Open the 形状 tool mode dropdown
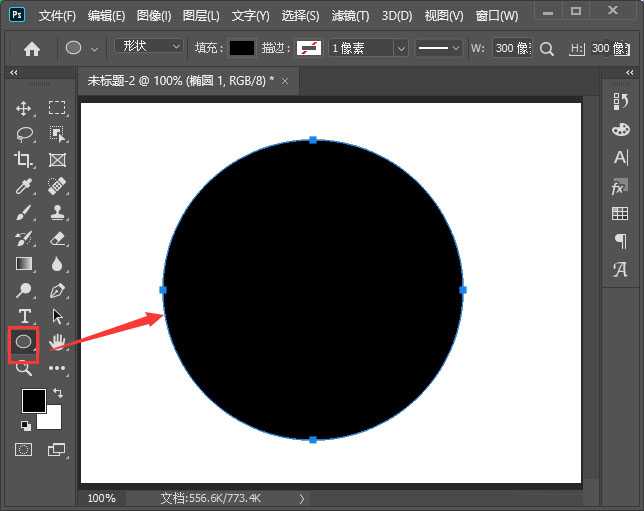 [x=148, y=47]
